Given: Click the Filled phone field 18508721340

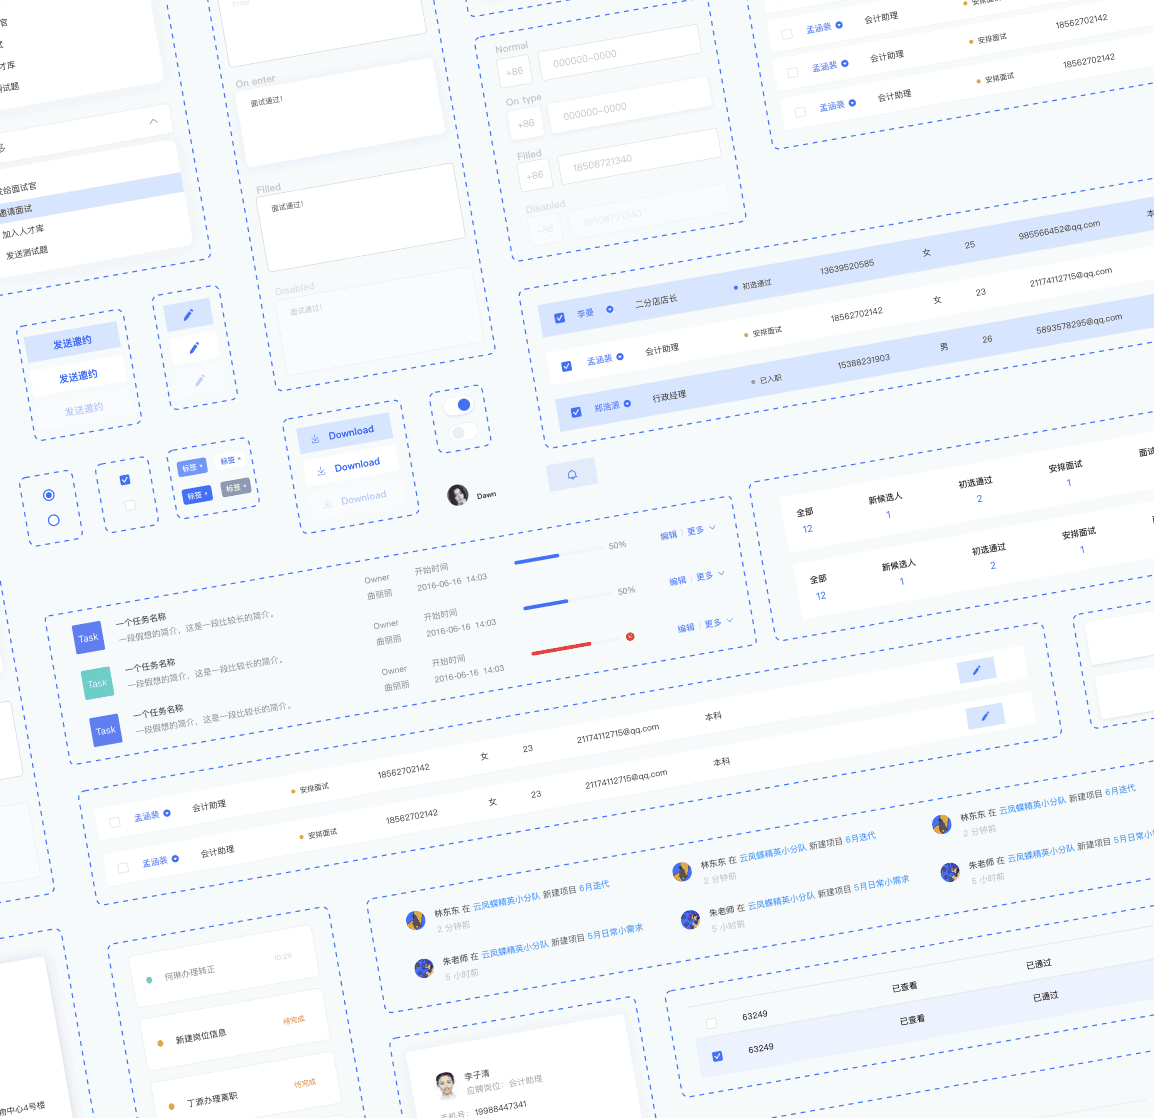Looking at the screenshot, I should (639, 157).
